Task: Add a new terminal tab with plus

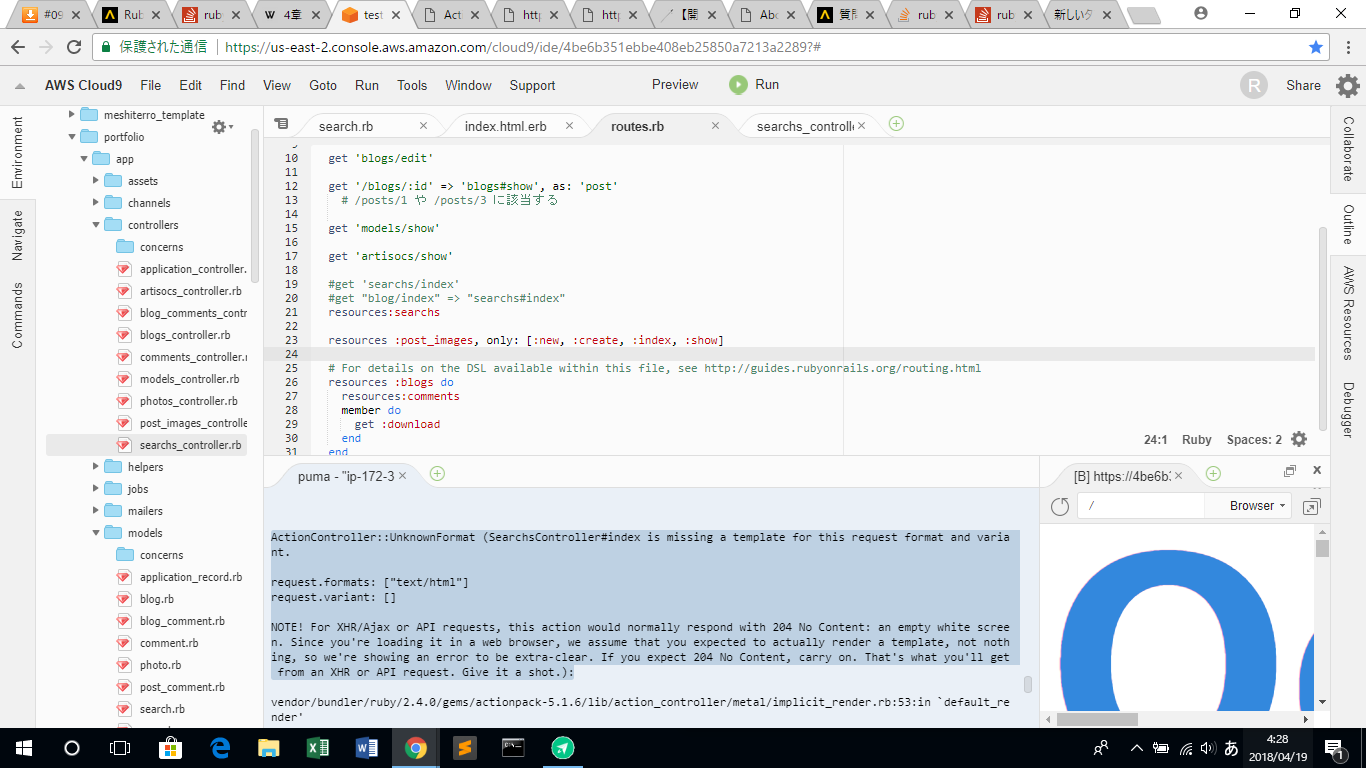Action: point(437,474)
